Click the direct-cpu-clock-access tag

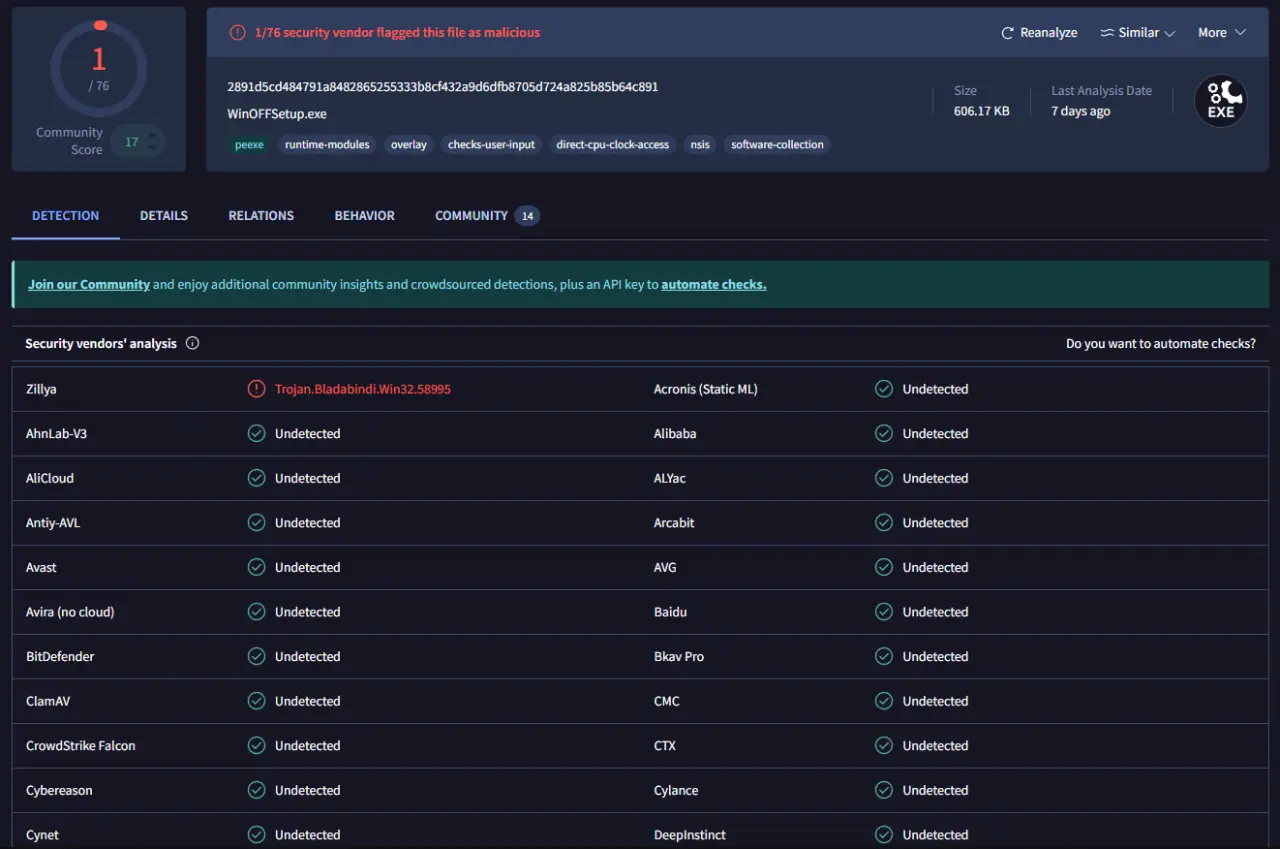[x=613, y=144]
